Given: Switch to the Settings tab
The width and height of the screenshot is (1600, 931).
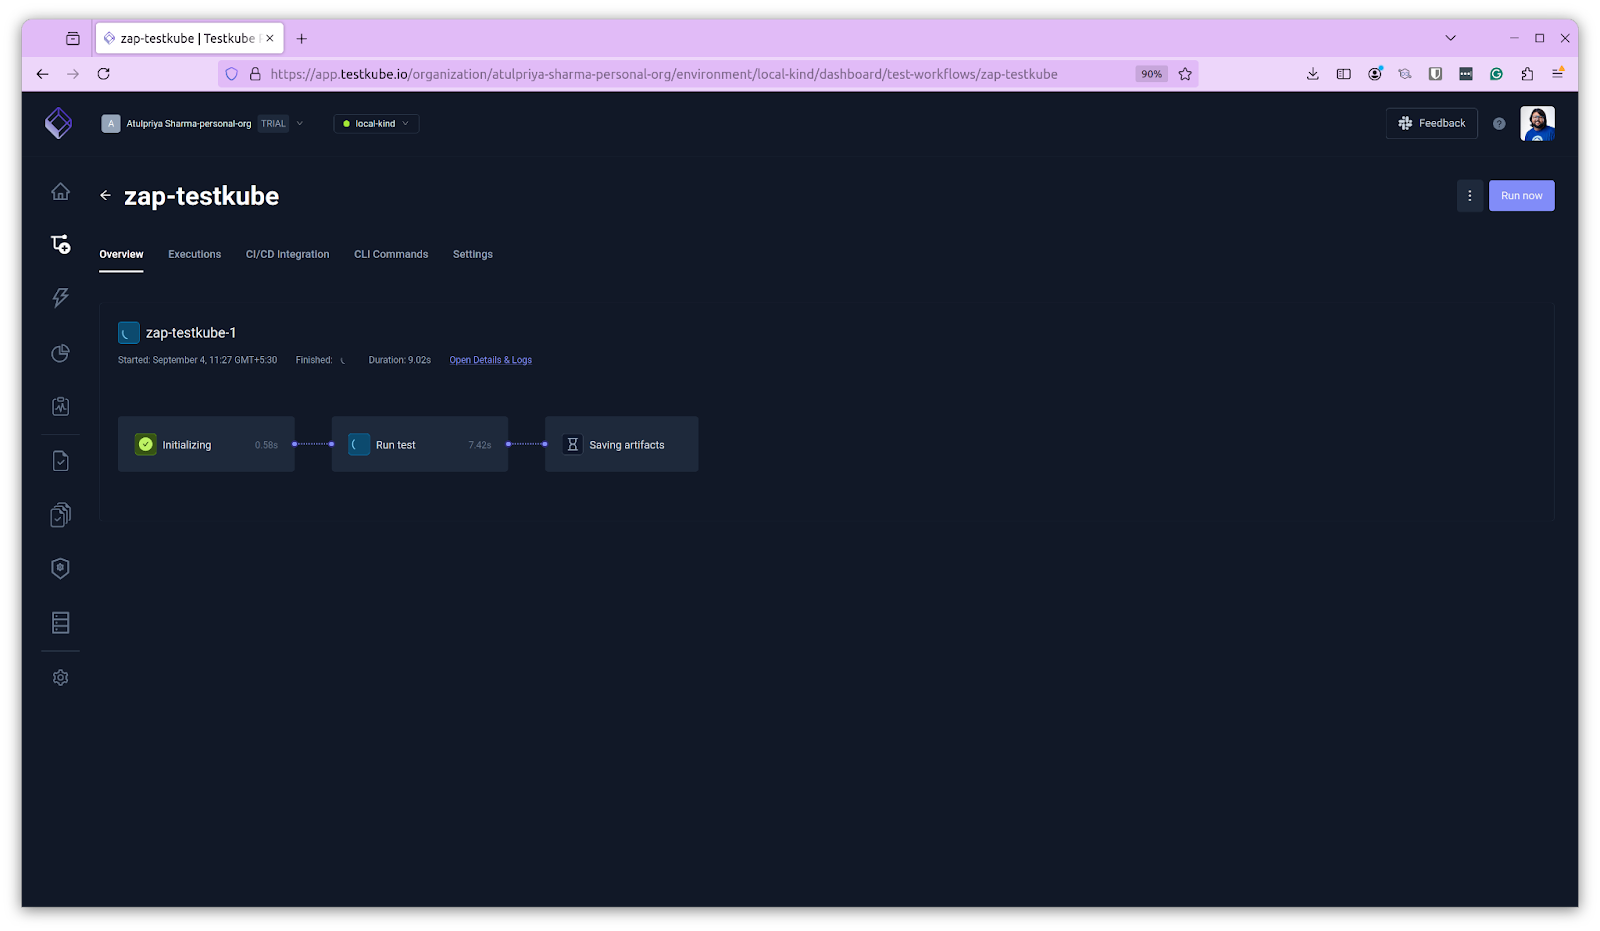Looking at the screenshot, I should coord(473,254).
